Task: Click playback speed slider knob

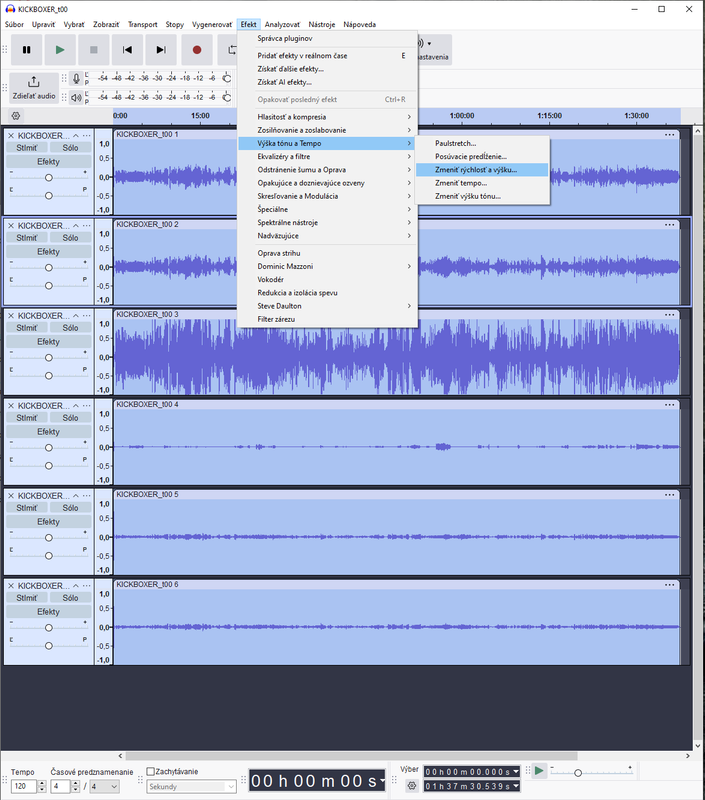Action: (x=578, y=773)
